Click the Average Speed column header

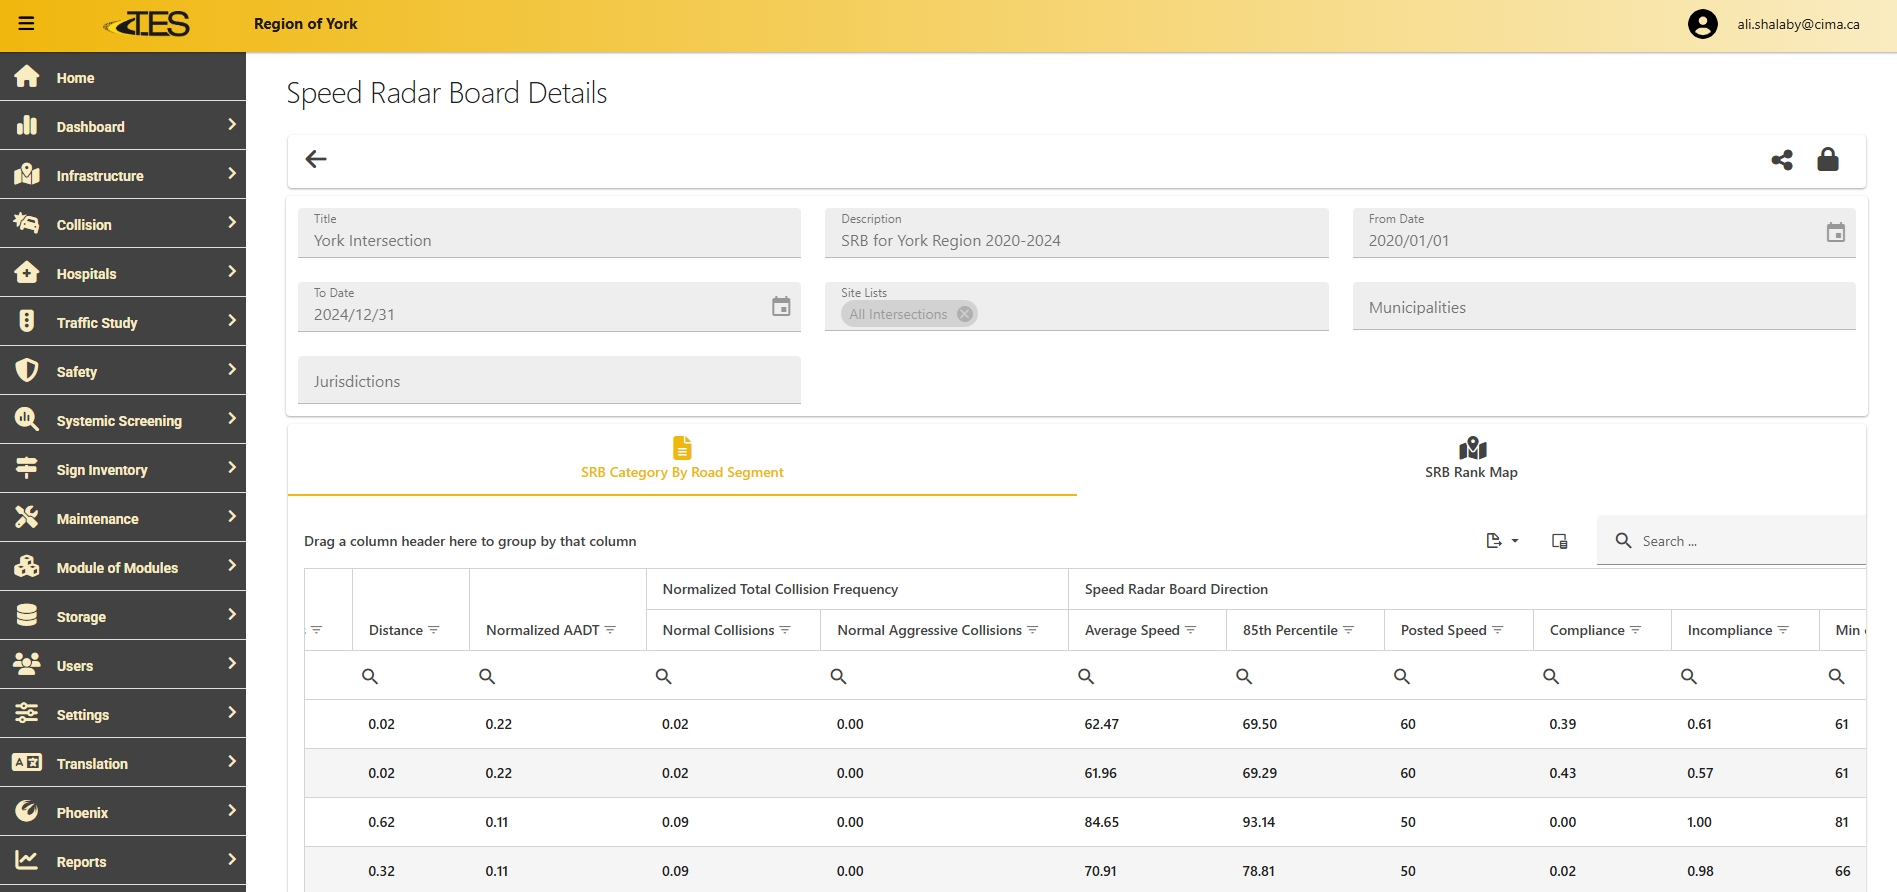coord(1132,630)
